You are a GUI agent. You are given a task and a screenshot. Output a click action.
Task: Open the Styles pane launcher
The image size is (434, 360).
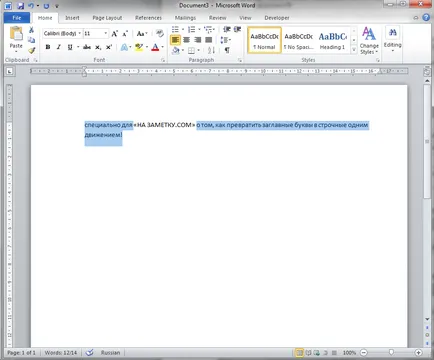pos(378,60)
